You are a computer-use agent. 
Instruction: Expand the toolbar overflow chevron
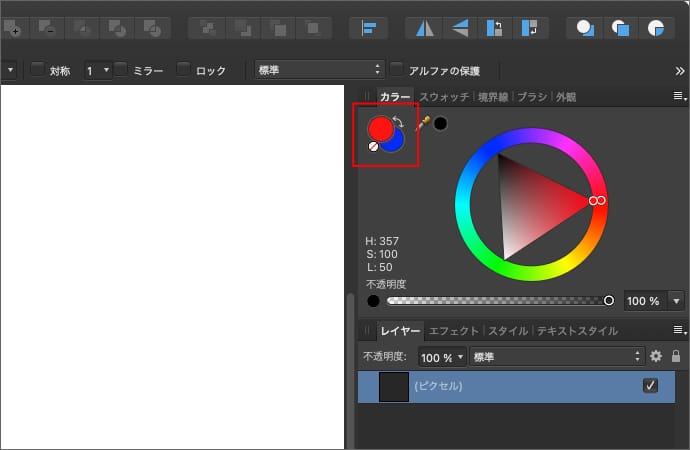(679, 70)
